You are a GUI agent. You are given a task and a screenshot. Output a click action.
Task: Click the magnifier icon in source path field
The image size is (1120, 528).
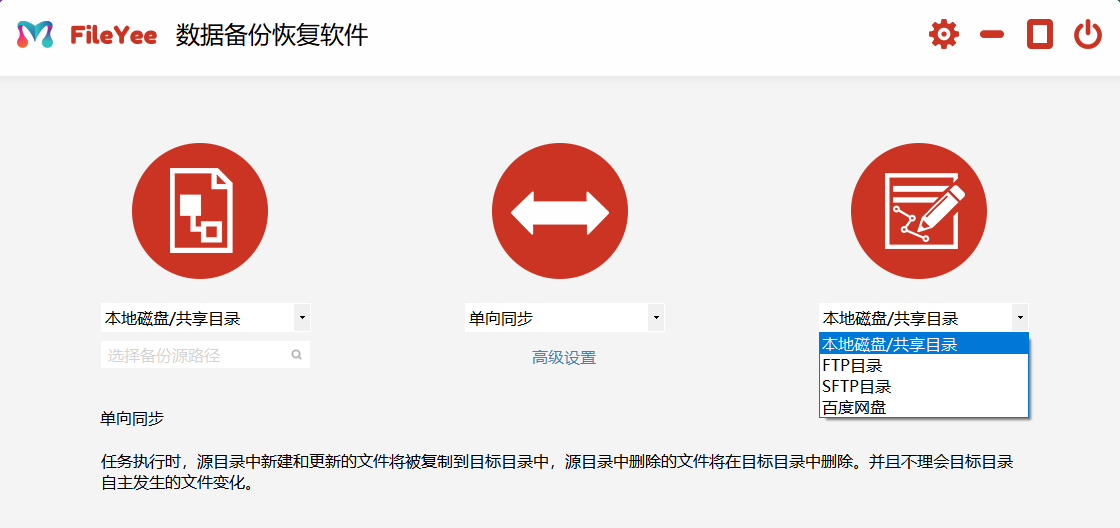pos(297,355)
